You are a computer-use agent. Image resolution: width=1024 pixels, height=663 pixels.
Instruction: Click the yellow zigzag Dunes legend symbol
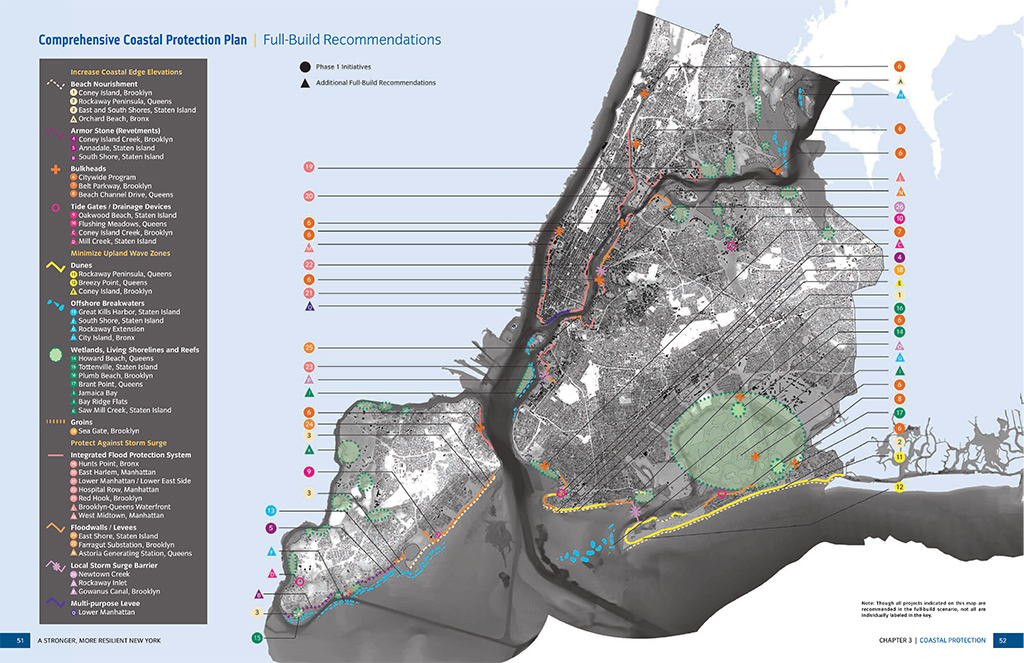(x=55, y=266)
